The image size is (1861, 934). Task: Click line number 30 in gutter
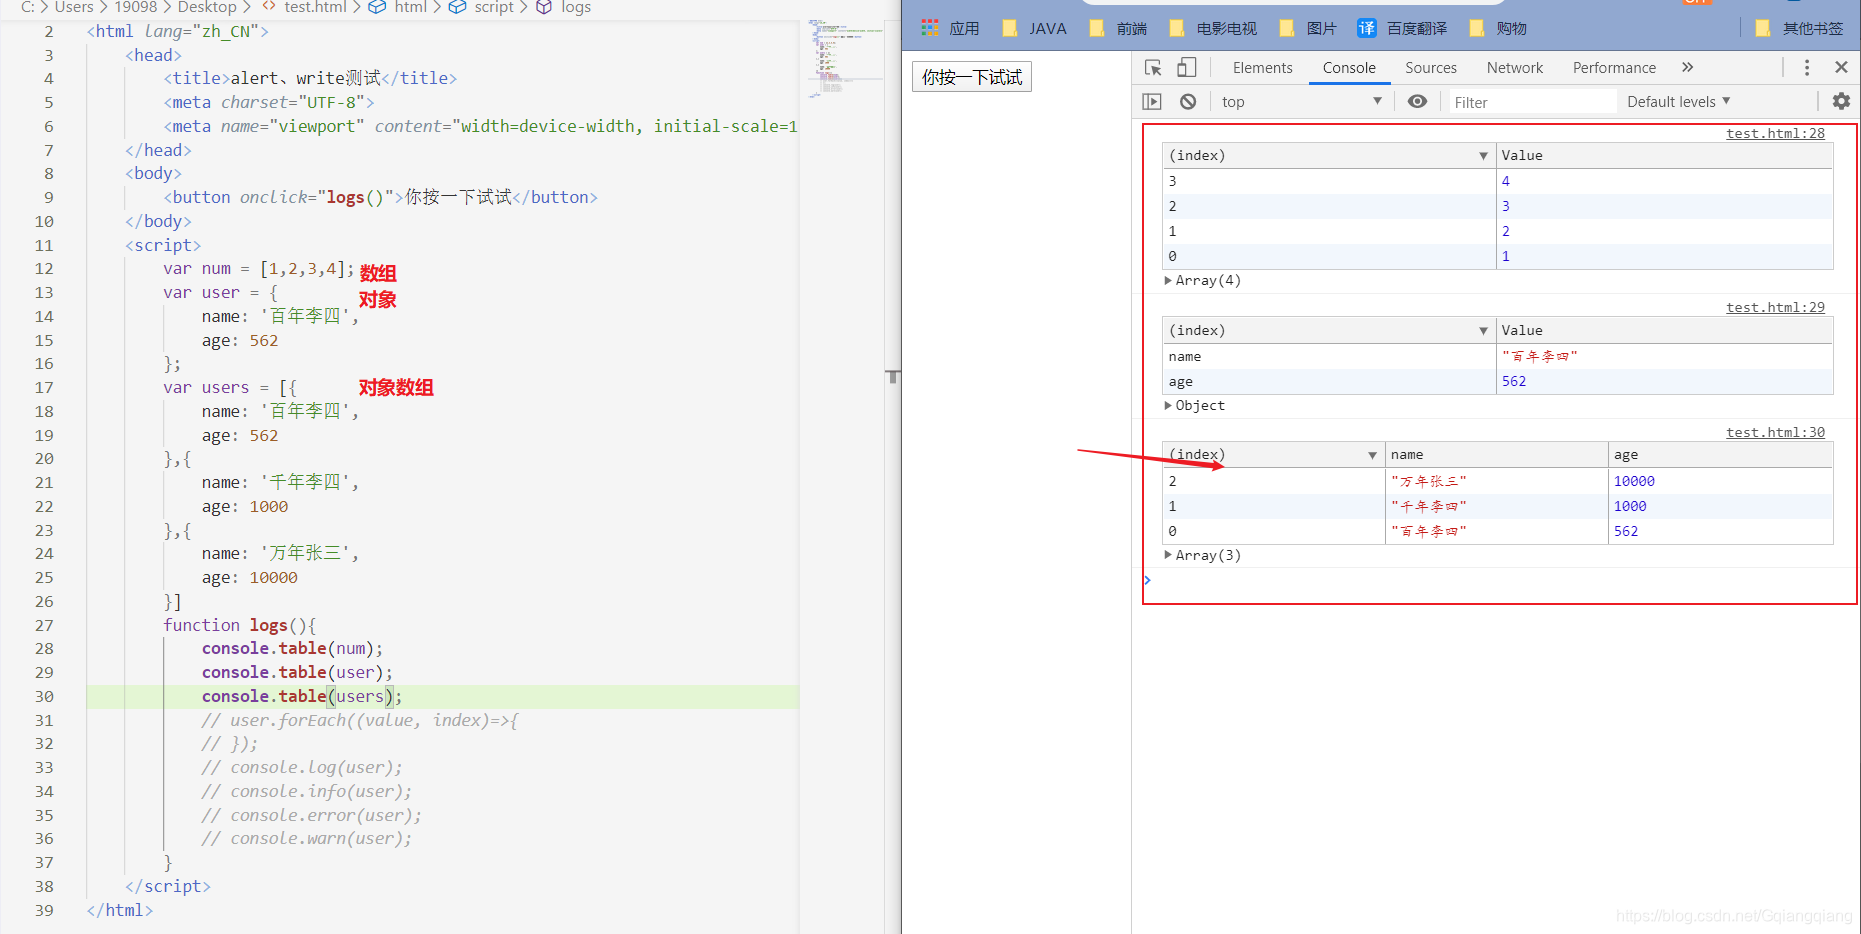pos(44,696)
